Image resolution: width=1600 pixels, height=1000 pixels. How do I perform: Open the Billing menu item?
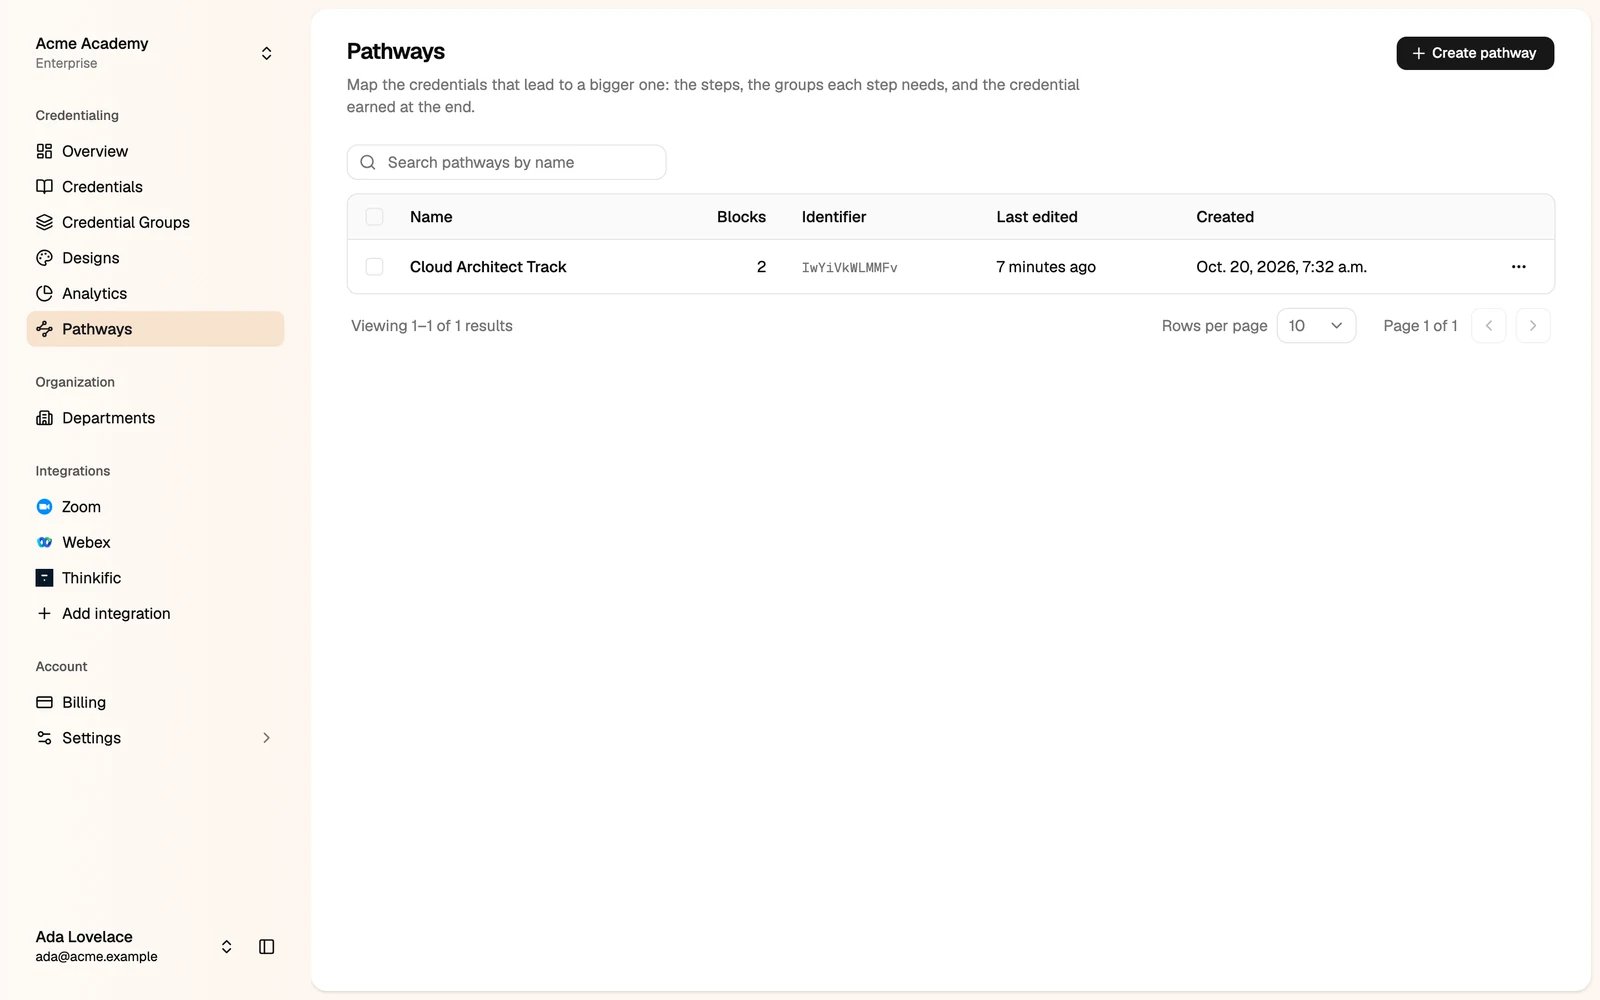(155, 702)
